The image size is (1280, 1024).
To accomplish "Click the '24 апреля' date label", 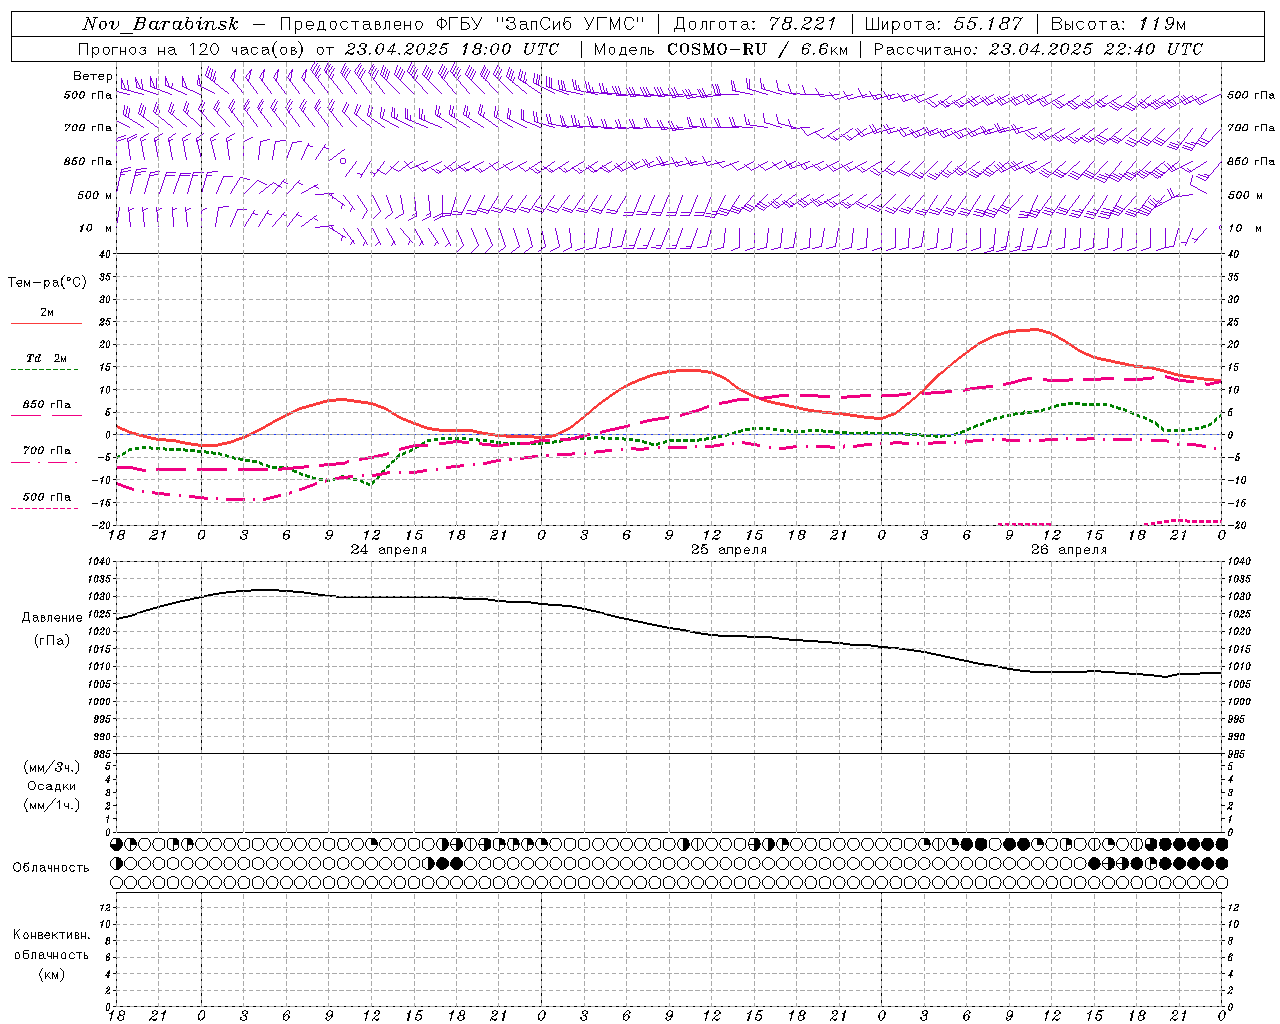I will [388, 550].
